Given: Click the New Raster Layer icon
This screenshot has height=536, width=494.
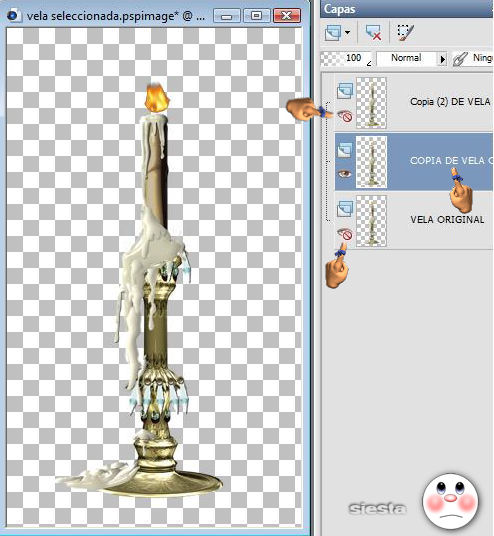Looking at the screenshot, I should [x=333, y=32].
